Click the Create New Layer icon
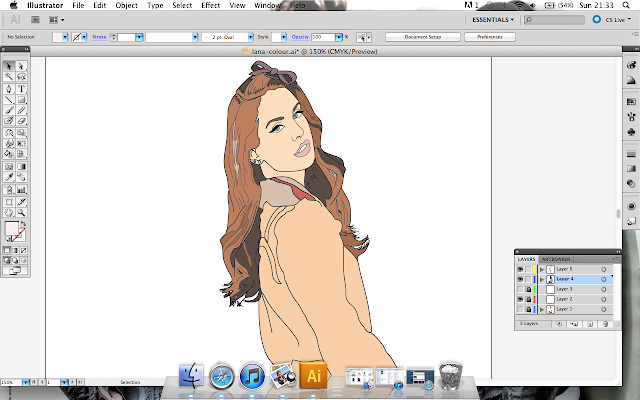This screenshot has height=400, width=640. click(x=591, y=324)
